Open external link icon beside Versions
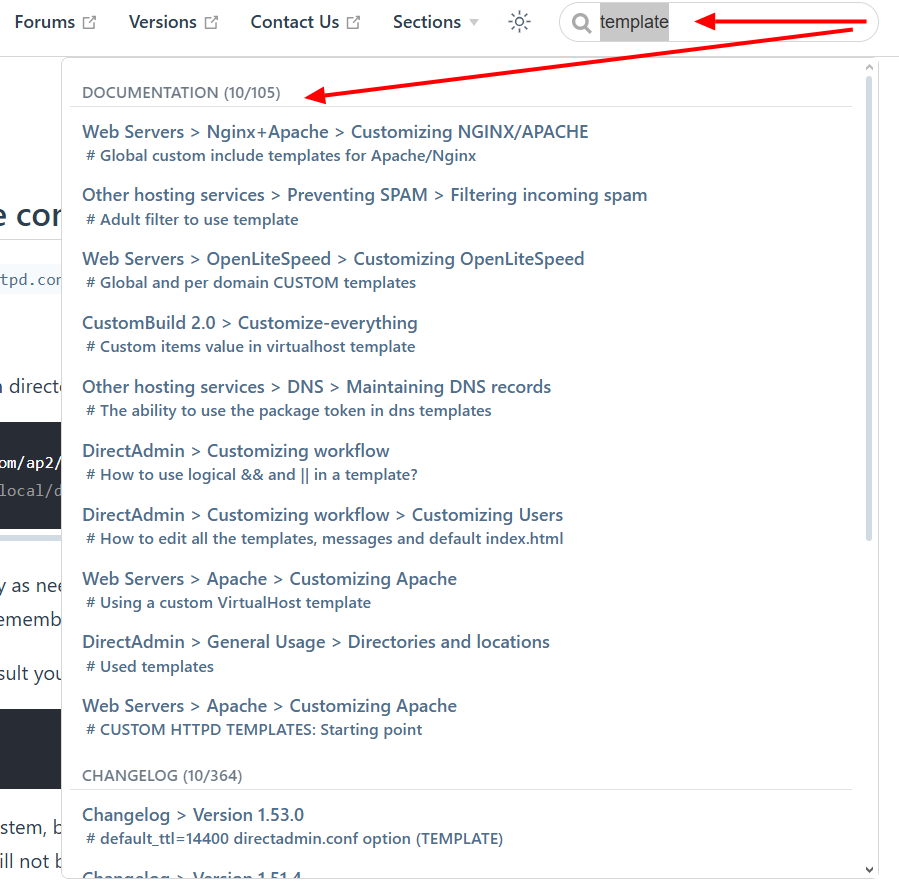The height and width of the screenshot is (894, 899). 212,22
